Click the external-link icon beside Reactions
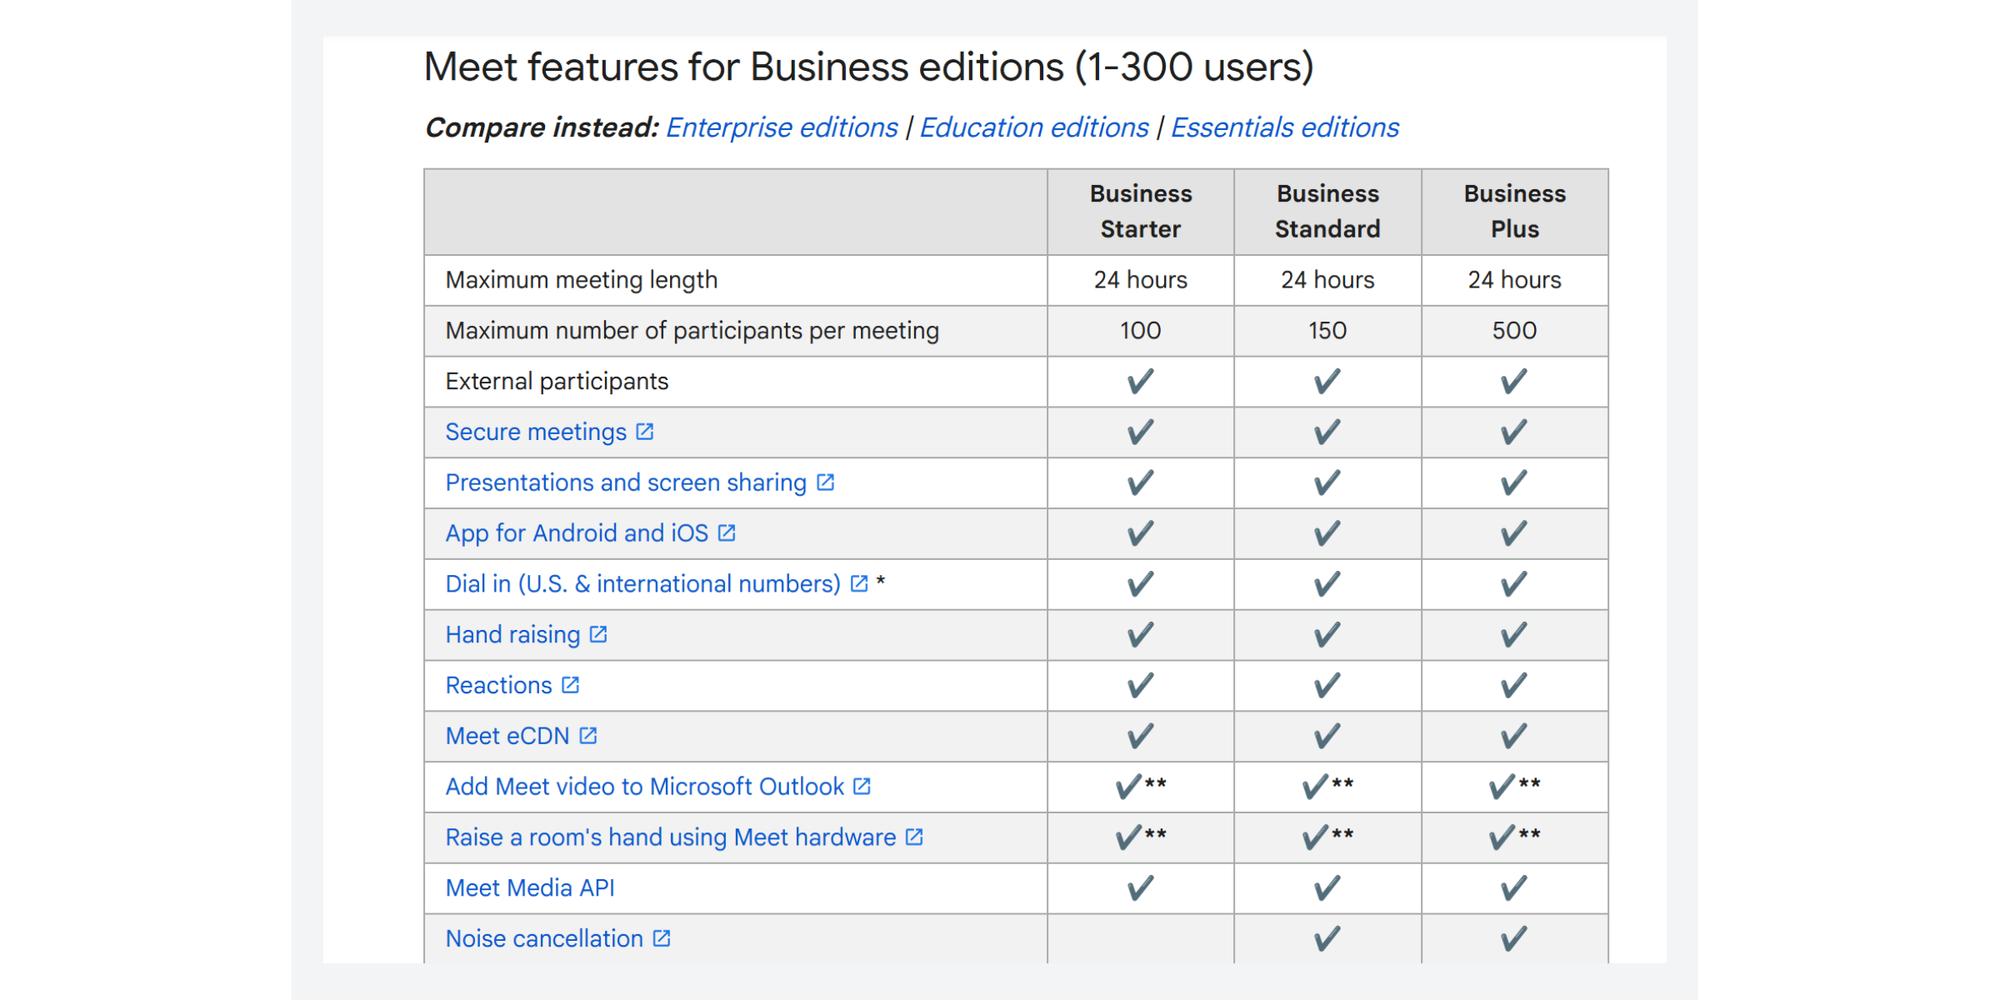This screenshot has height=1000, width=2000. 570,686
